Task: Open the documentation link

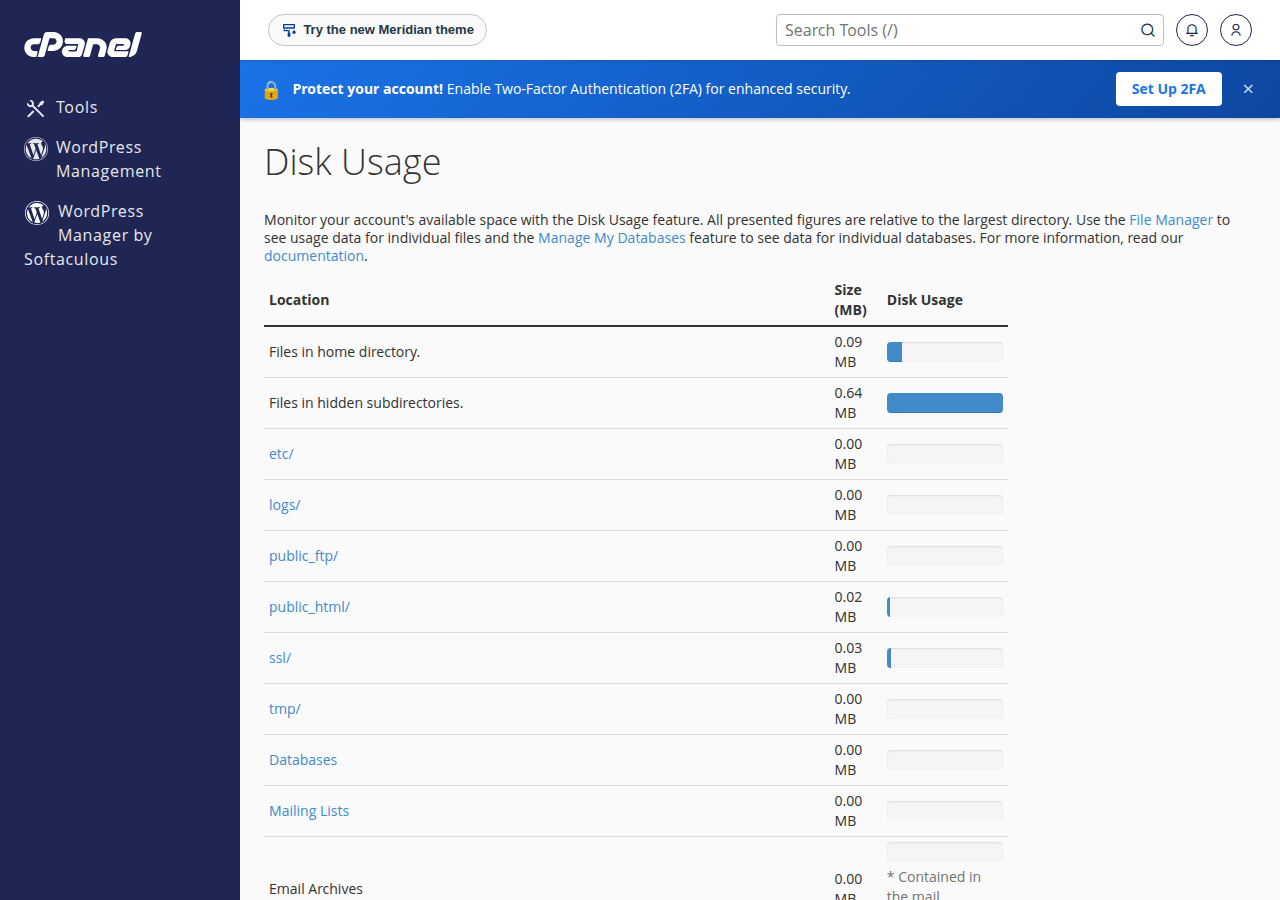Action: click(x=314, y=256)
